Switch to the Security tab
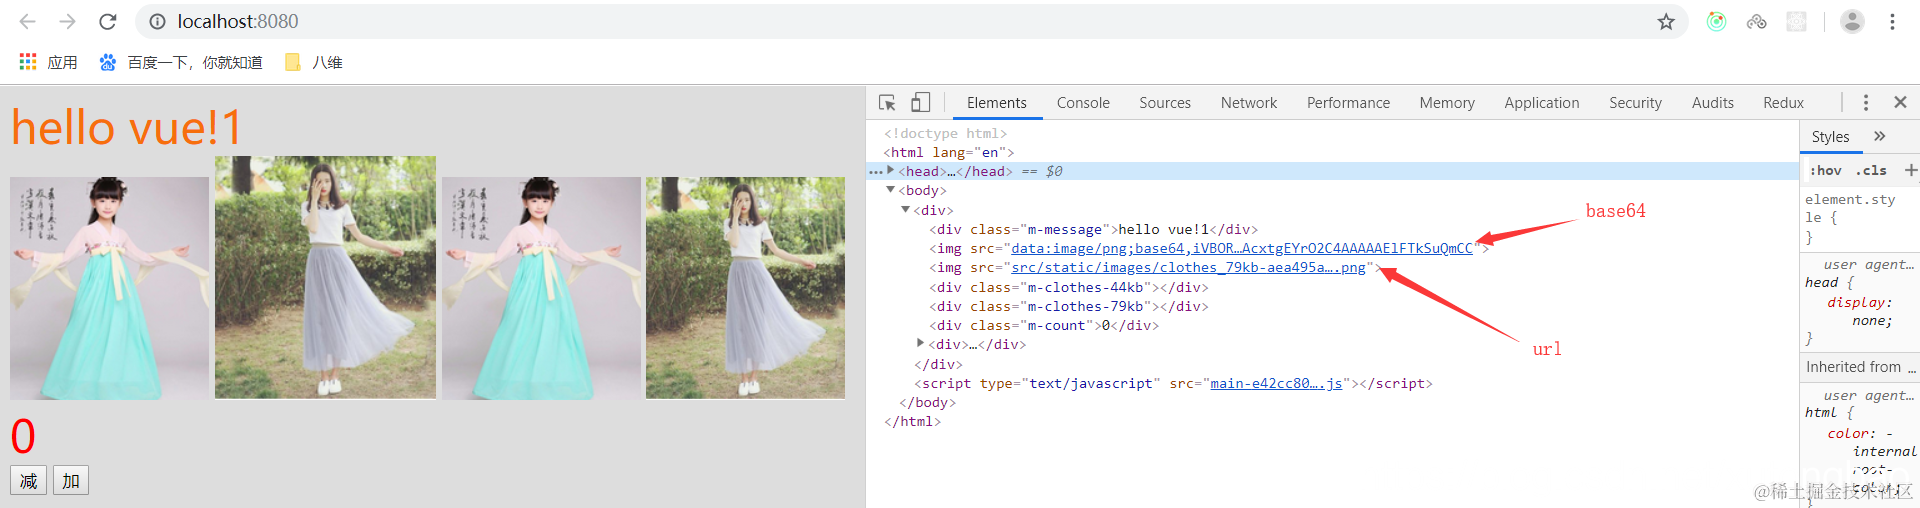 click(x=1635, y=102)
